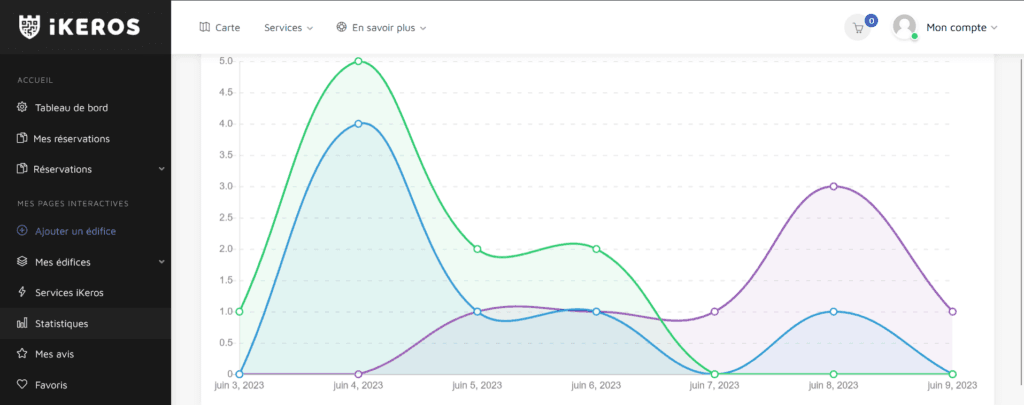
Task: Click the Tableau de bord gear icon
Action: pyautogui.click(x=23, y=108)
